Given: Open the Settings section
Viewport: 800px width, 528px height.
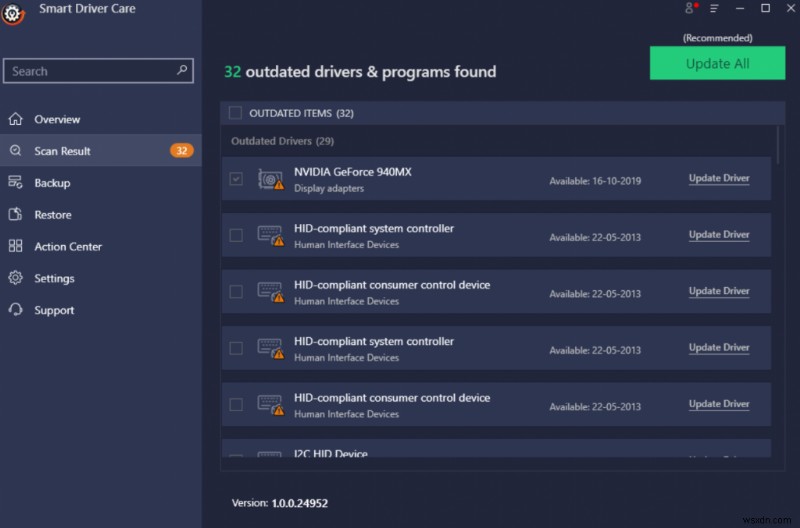Looking at the screenshot, I should (101, 278).
